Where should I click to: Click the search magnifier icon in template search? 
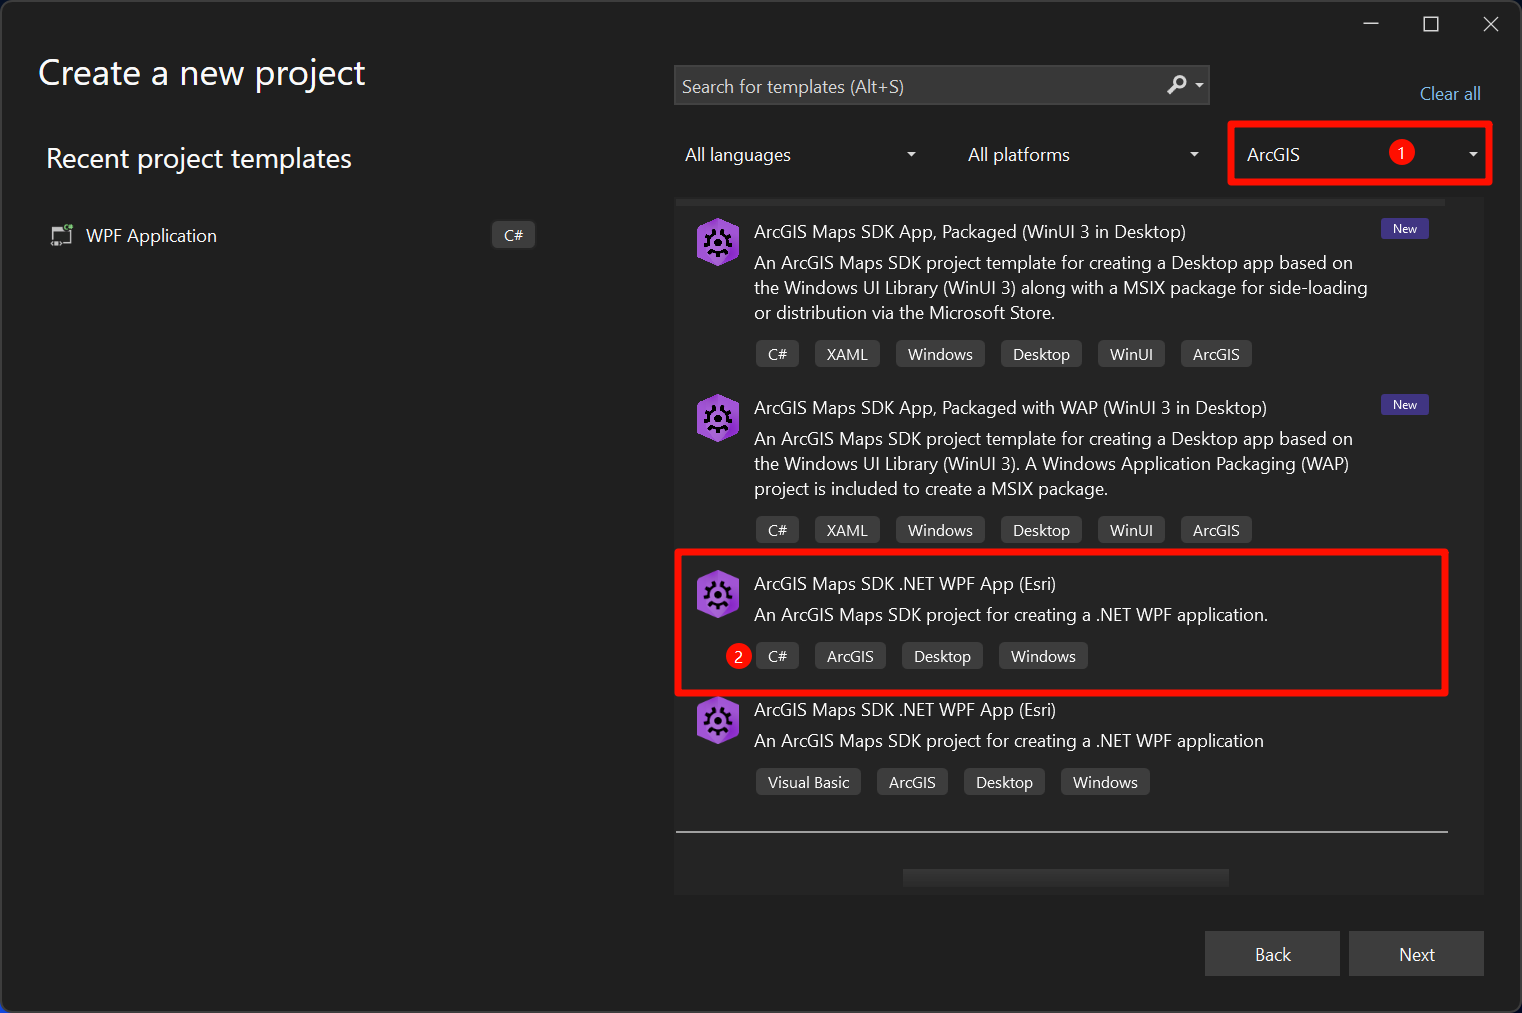[x=1177, y=85]
